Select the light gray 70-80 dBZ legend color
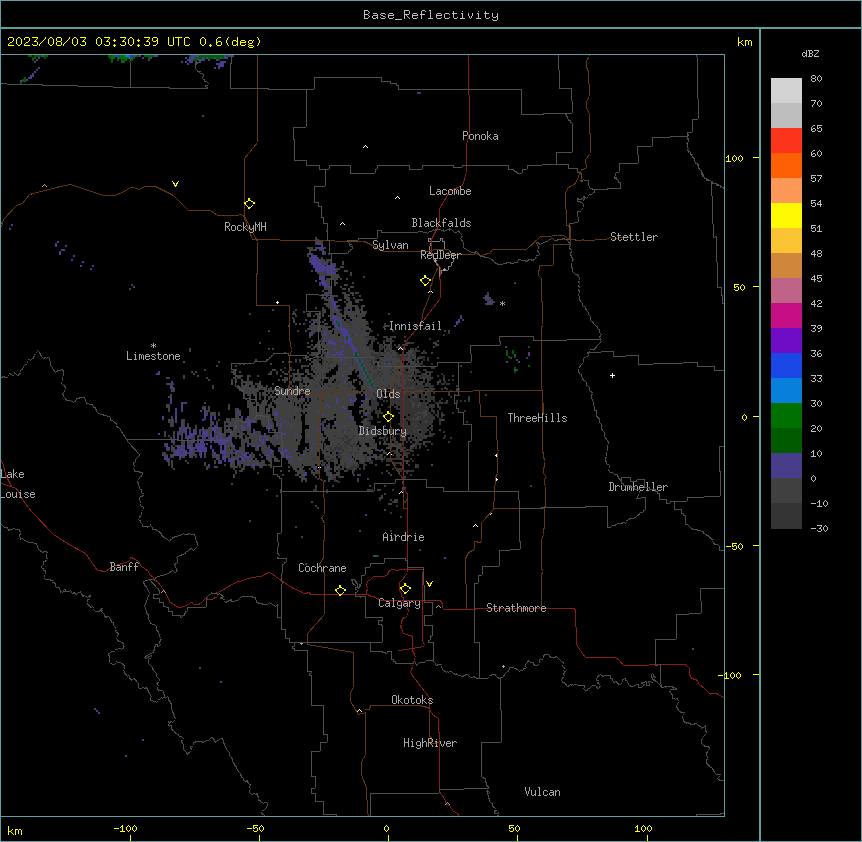This screenshot has width=862, height=842. tap(786, 91)
